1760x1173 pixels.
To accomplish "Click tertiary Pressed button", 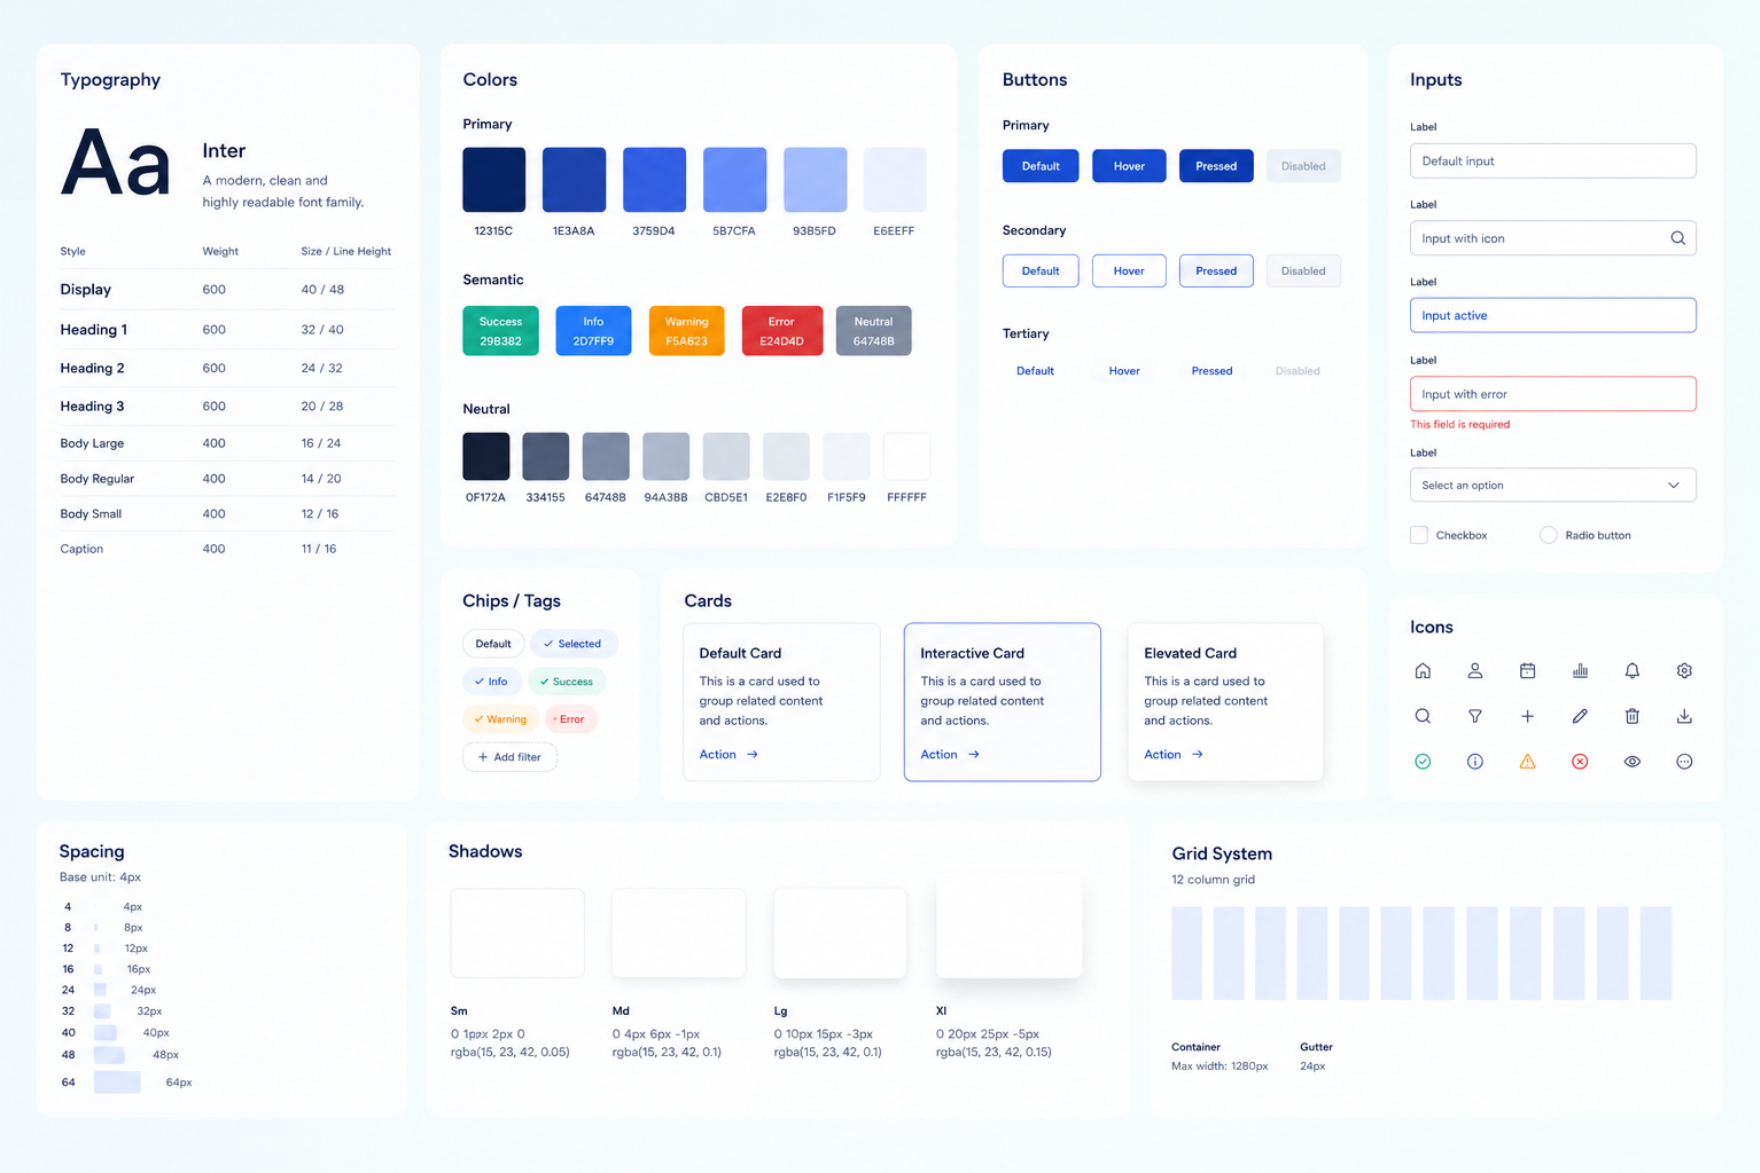I will point(1212,371).
